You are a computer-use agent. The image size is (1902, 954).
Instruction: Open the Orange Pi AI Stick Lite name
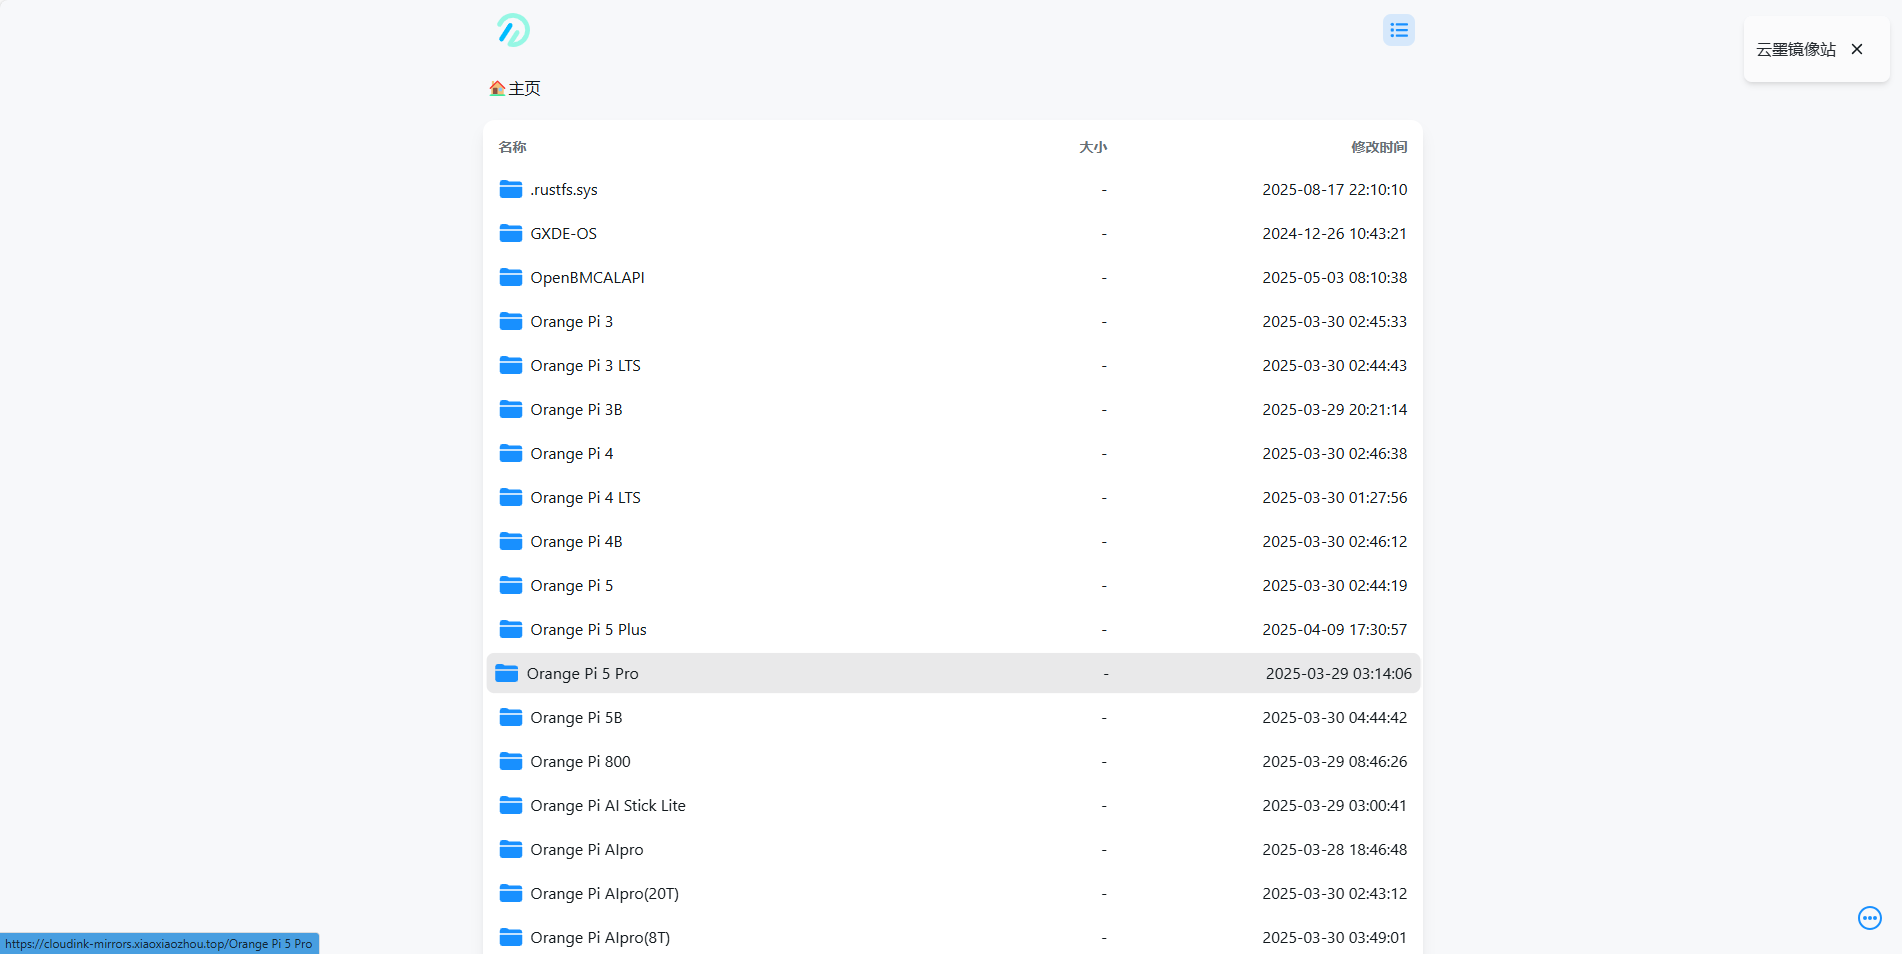pos(608,806)
